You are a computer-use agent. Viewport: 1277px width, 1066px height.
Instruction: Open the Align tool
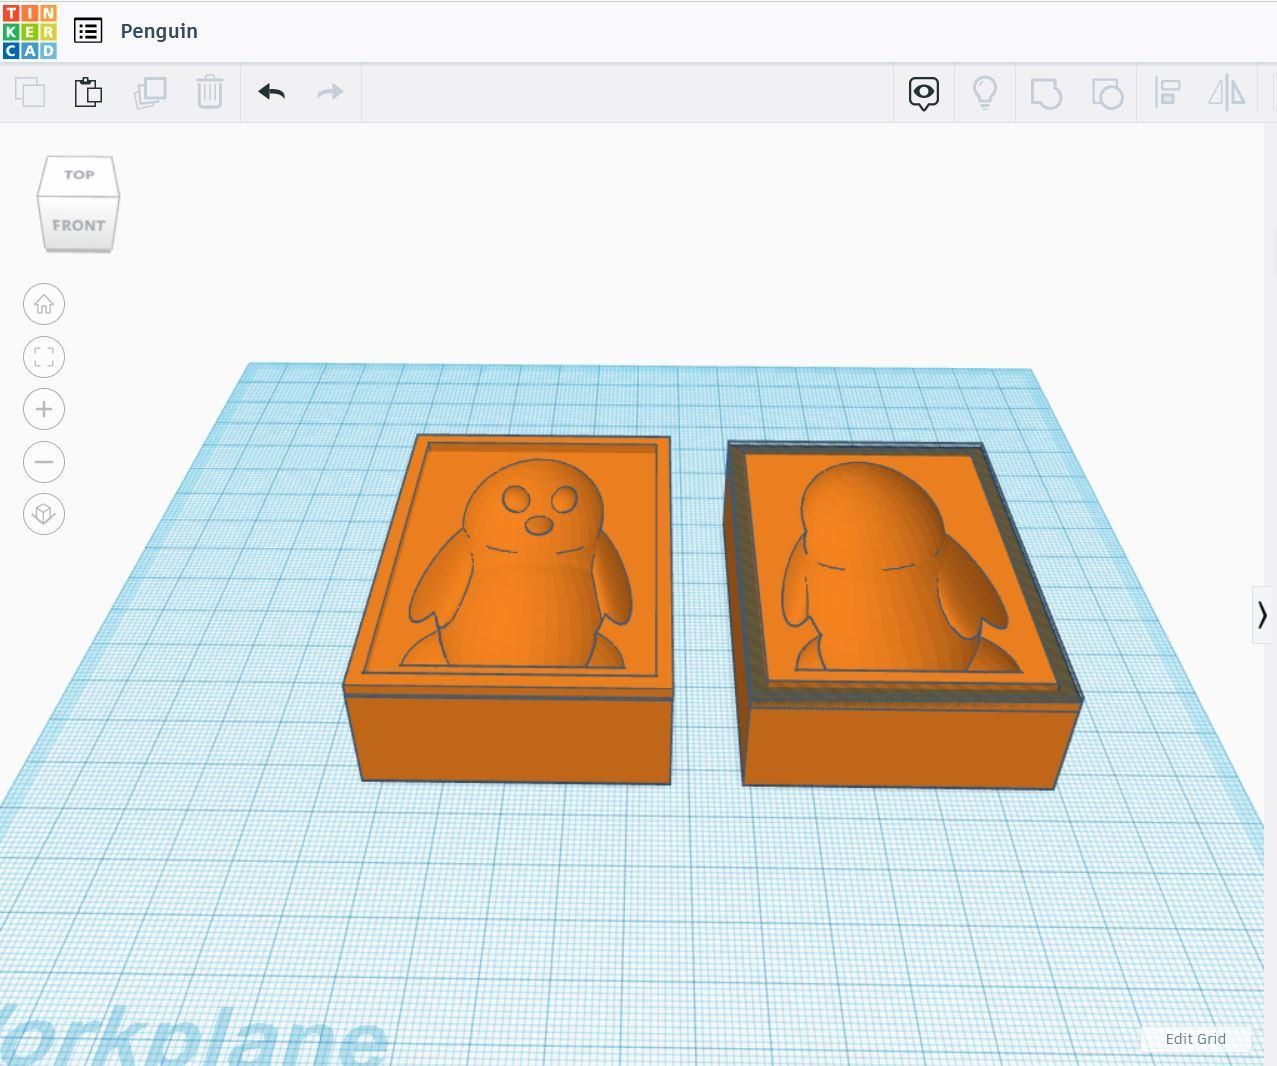click(1167, 92)
